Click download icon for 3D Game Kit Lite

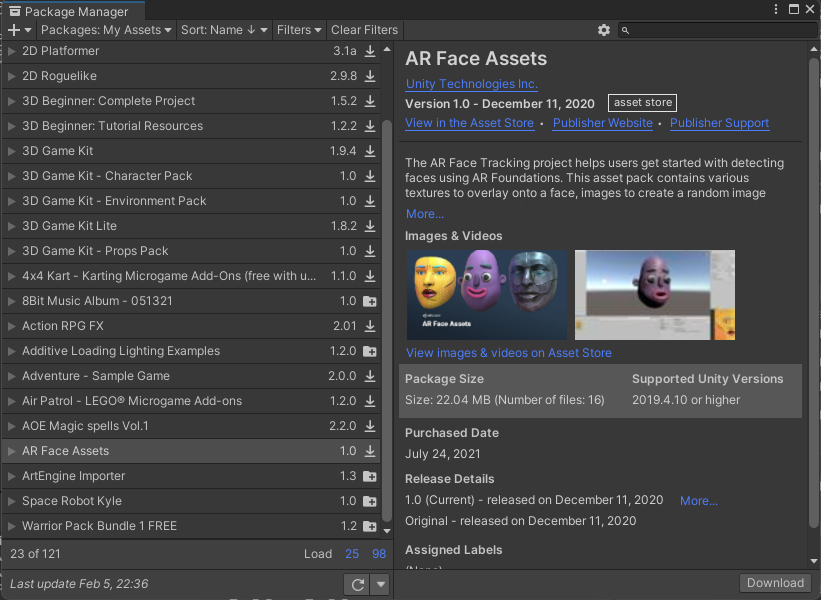coord(370,226)
